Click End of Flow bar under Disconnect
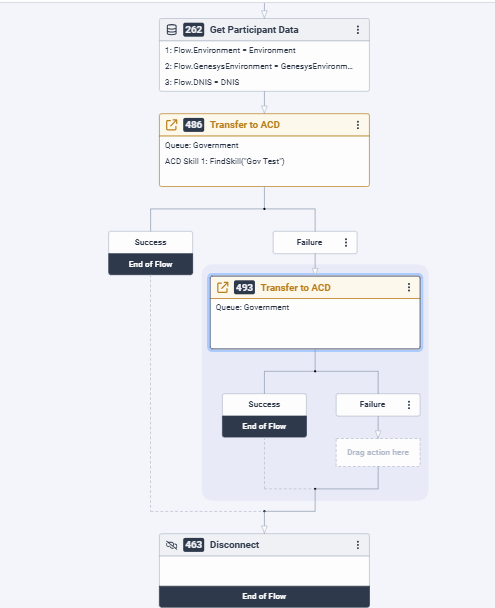This screenshot has width=495, height=608. (264, 596)
